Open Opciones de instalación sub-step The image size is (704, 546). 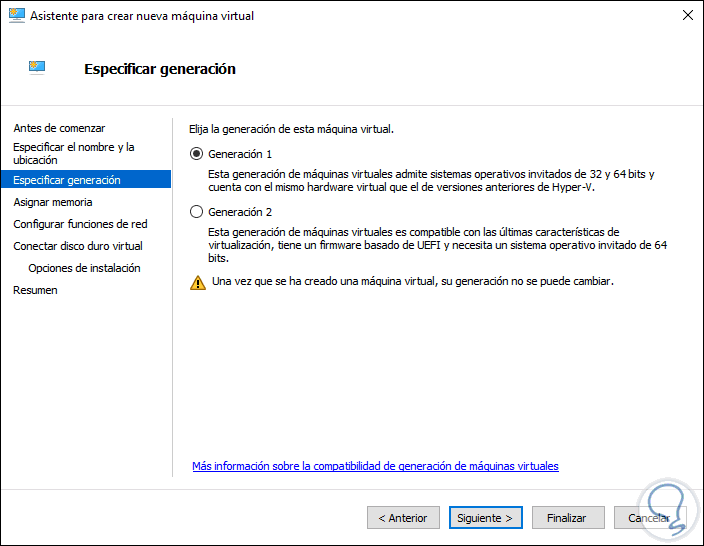[84, 268]
